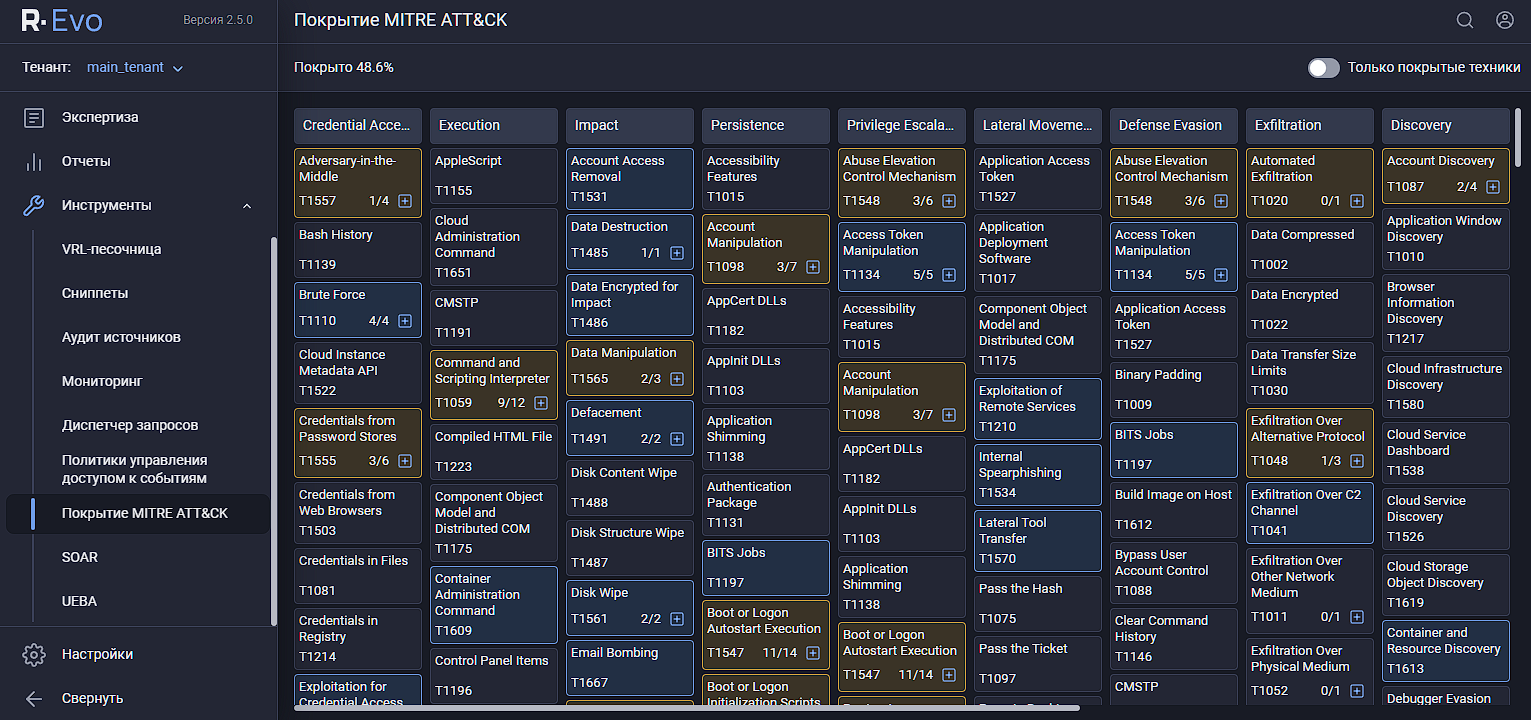Open the main_tenant tenant dropdown
1531x720 pixels.
coord(135,68)
